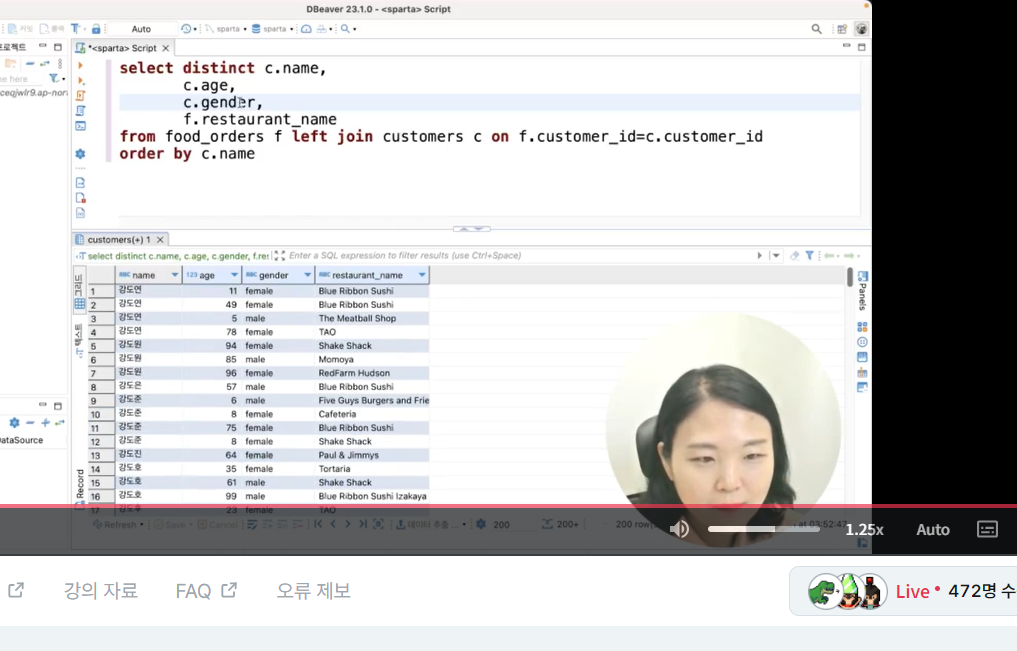Select row number 5 header
Viewport: 1017px width, 651px height.
point(101,346)
